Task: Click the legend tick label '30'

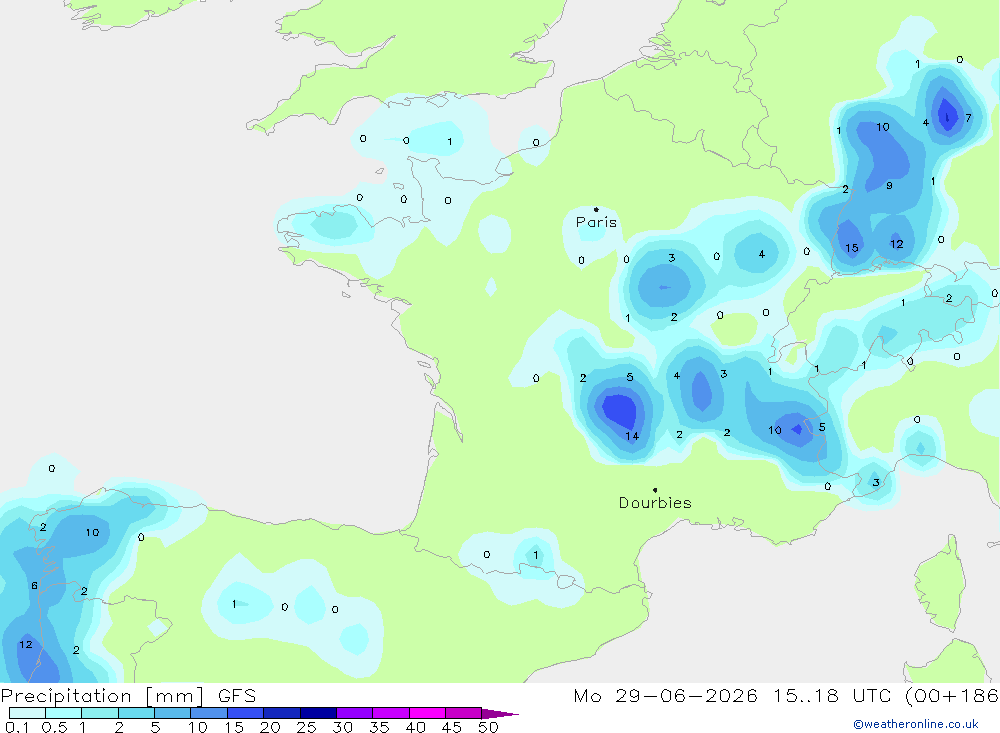Action: point(342,727)
